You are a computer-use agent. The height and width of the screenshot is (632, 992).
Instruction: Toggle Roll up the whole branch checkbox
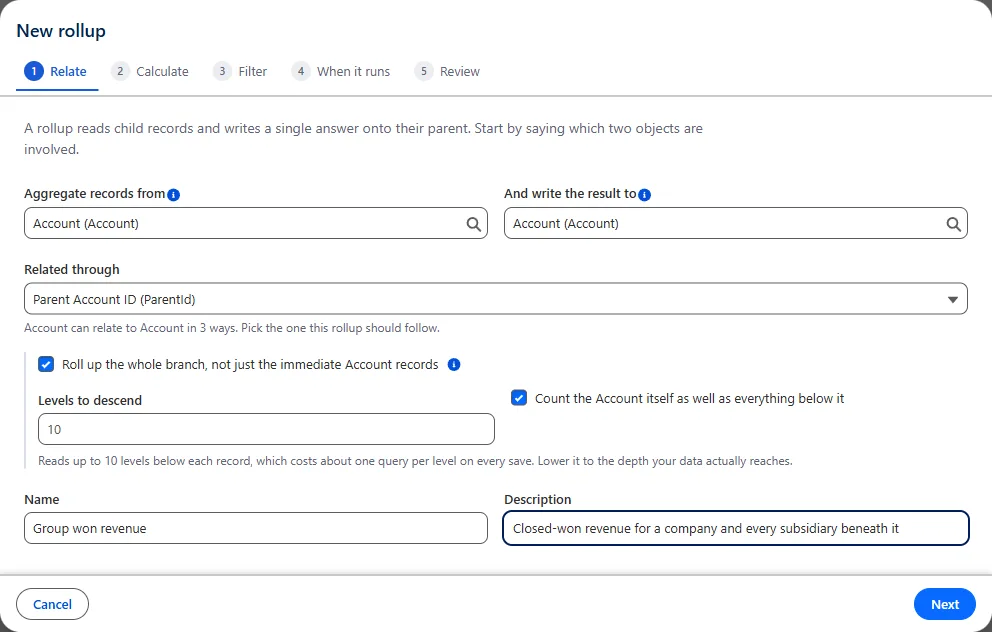[46, 364]
